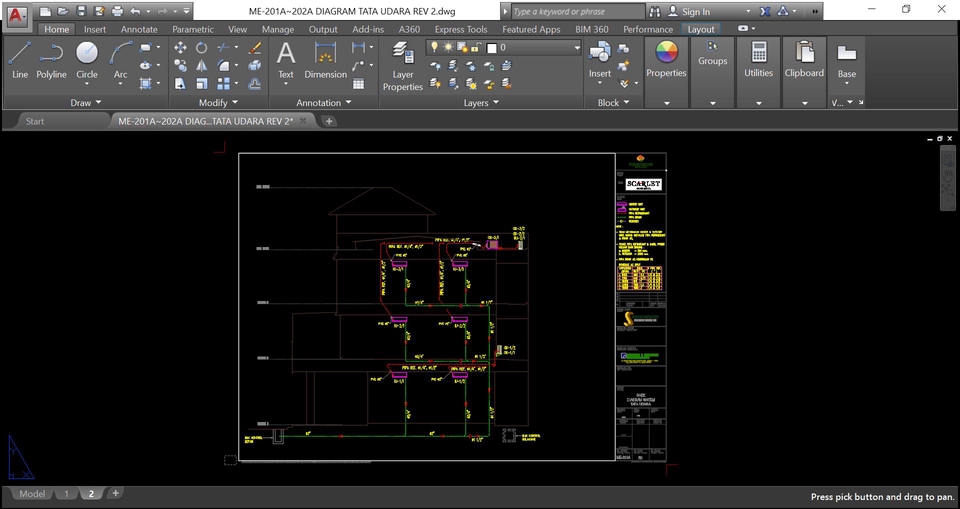Expand the Layers panel
This screenshot has height=509, width=960.
(x=481, y=103)
